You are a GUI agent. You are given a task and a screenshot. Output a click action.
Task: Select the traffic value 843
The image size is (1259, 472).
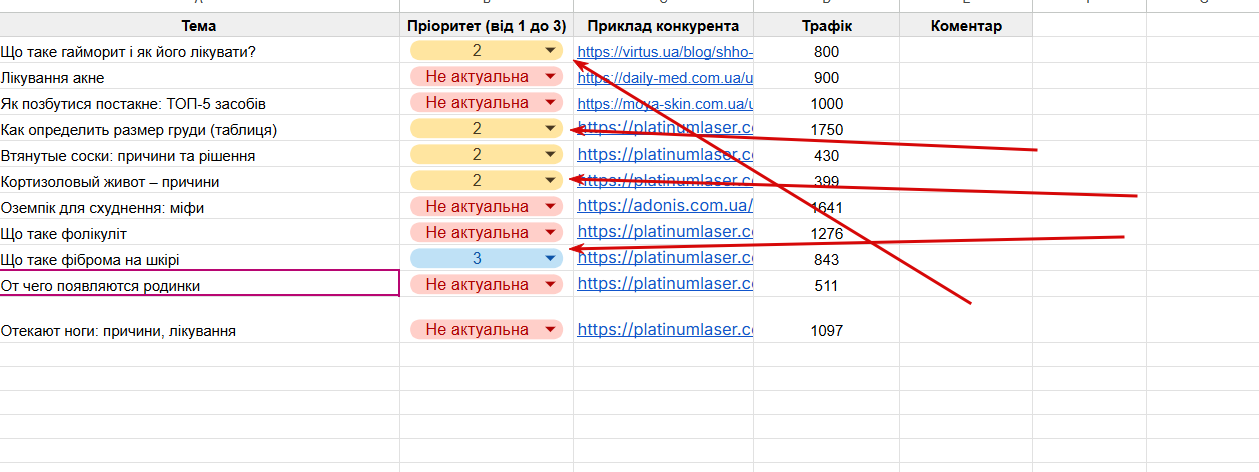826,260
